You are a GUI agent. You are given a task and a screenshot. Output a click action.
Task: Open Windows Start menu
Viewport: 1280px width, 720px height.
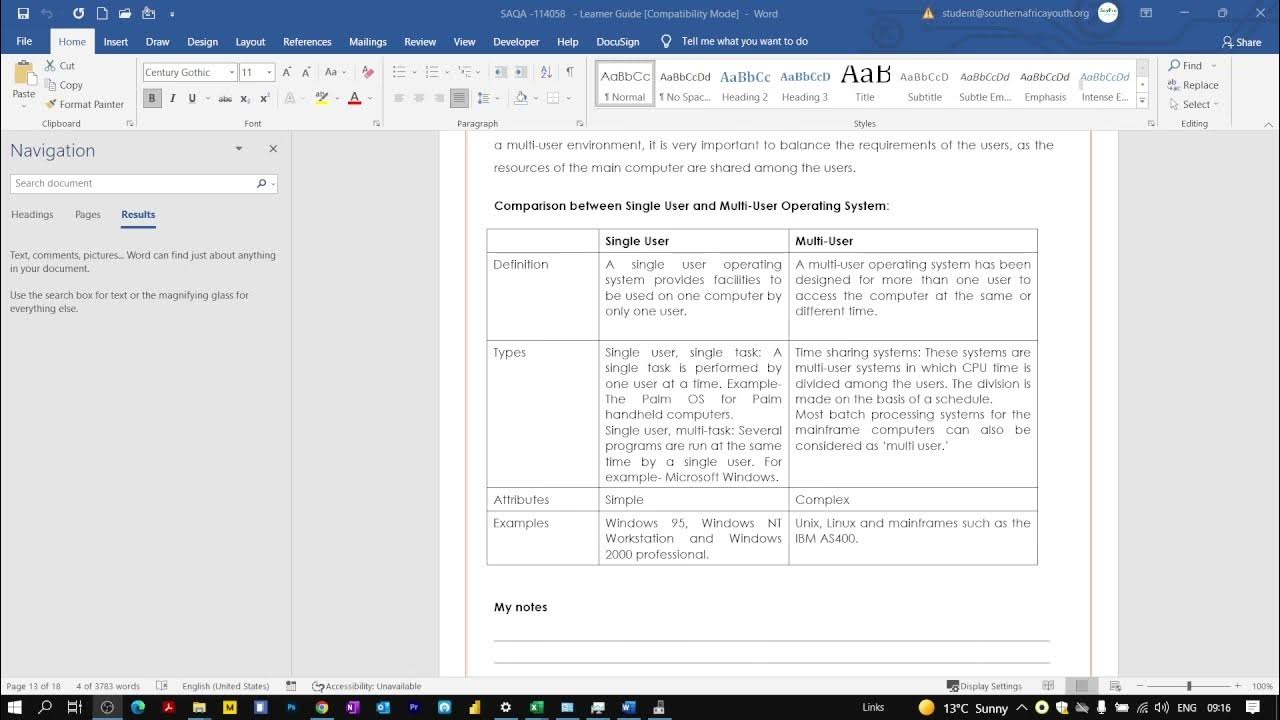click(x=15, y=707)
